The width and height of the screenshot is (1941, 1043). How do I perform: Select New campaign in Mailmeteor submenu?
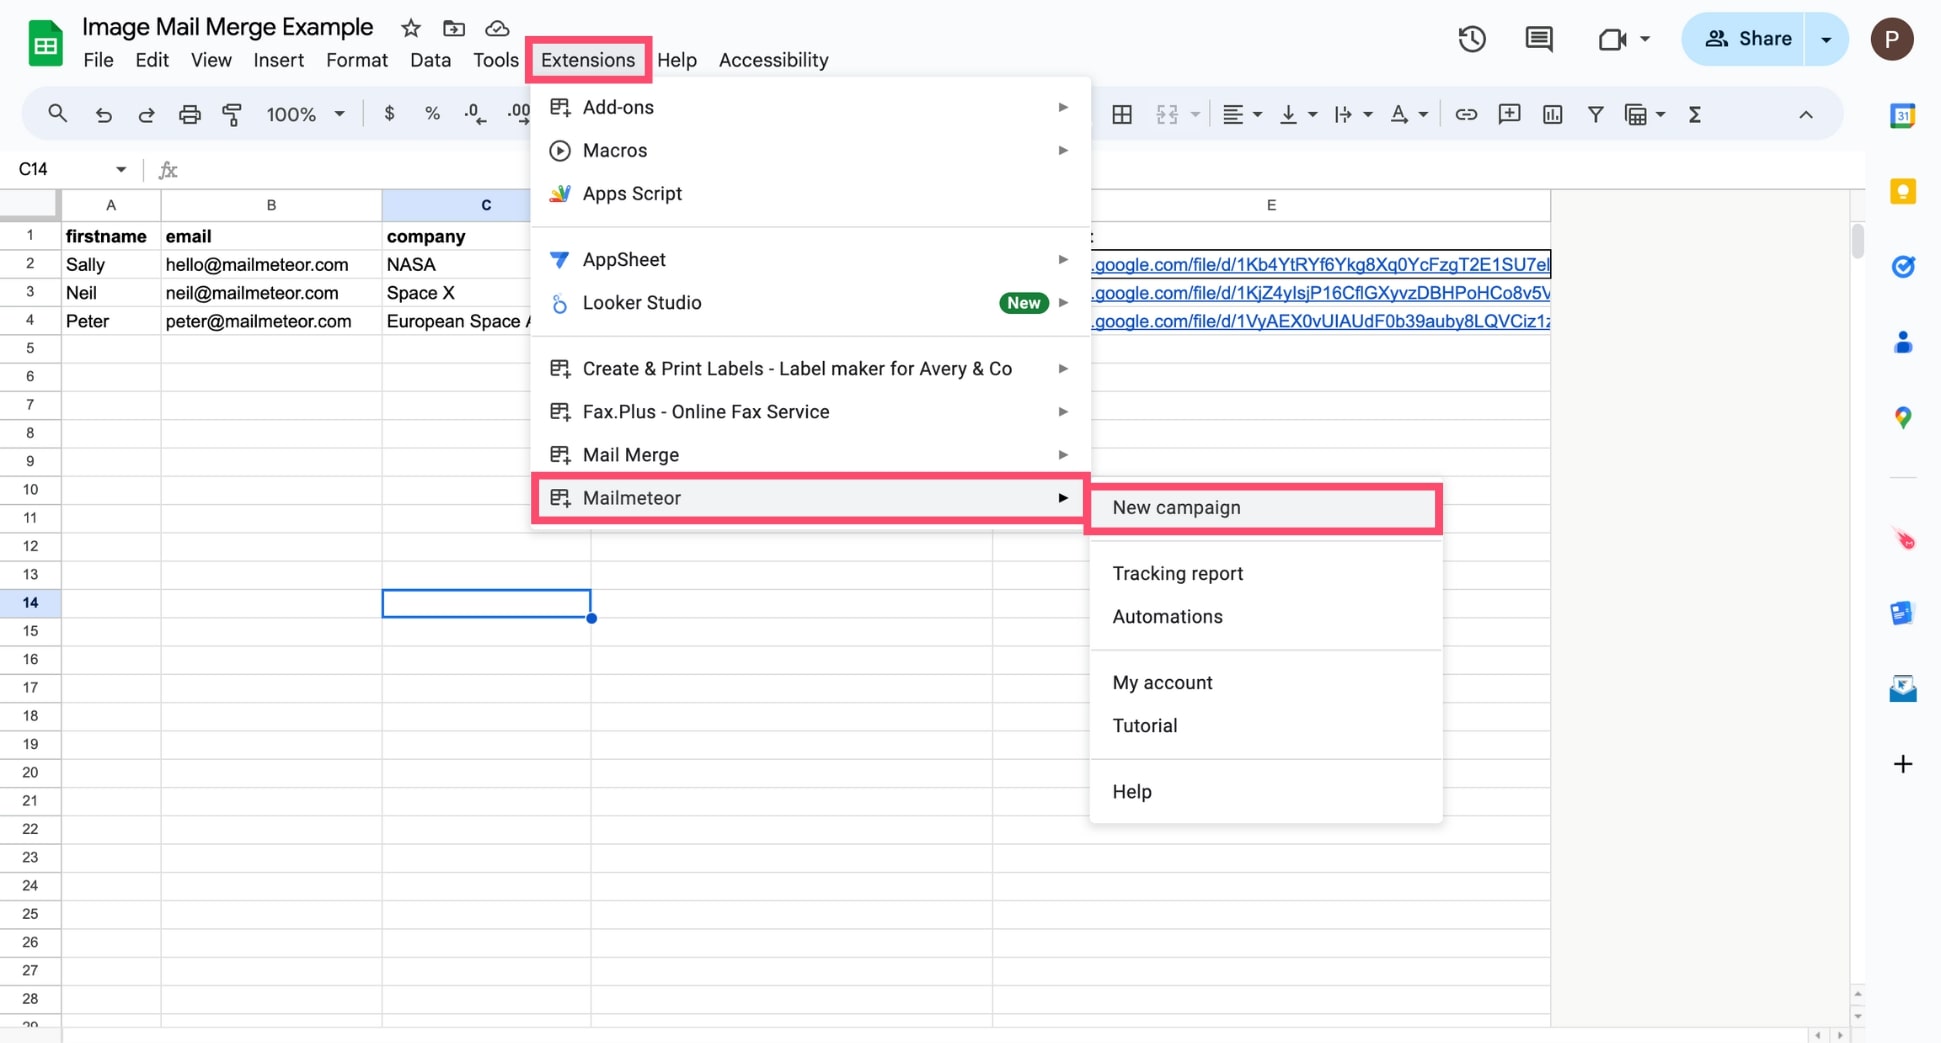(x=1265, y=507)
